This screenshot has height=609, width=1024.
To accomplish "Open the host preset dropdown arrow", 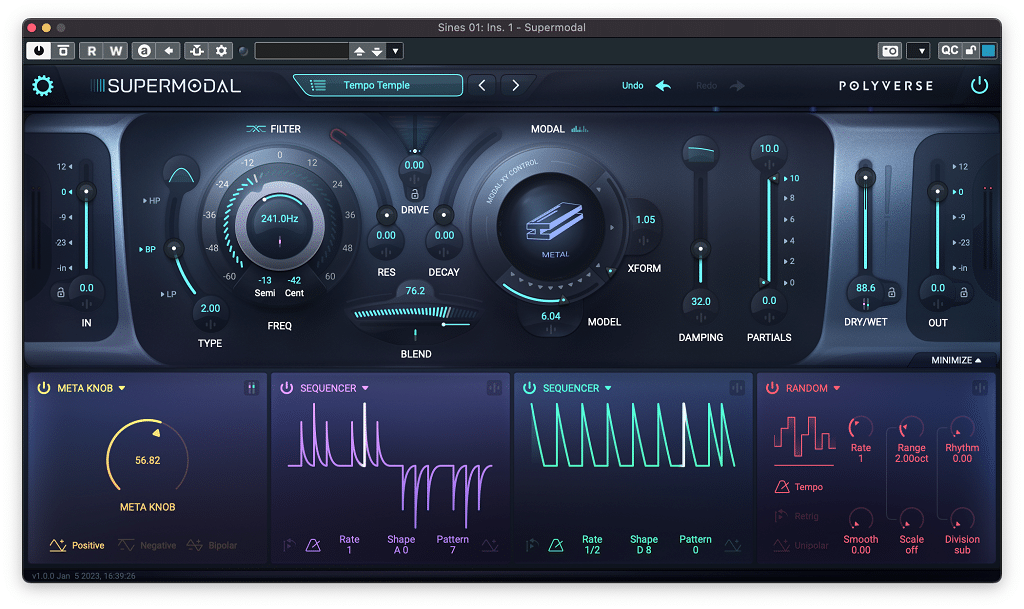I will coord(395,51).
